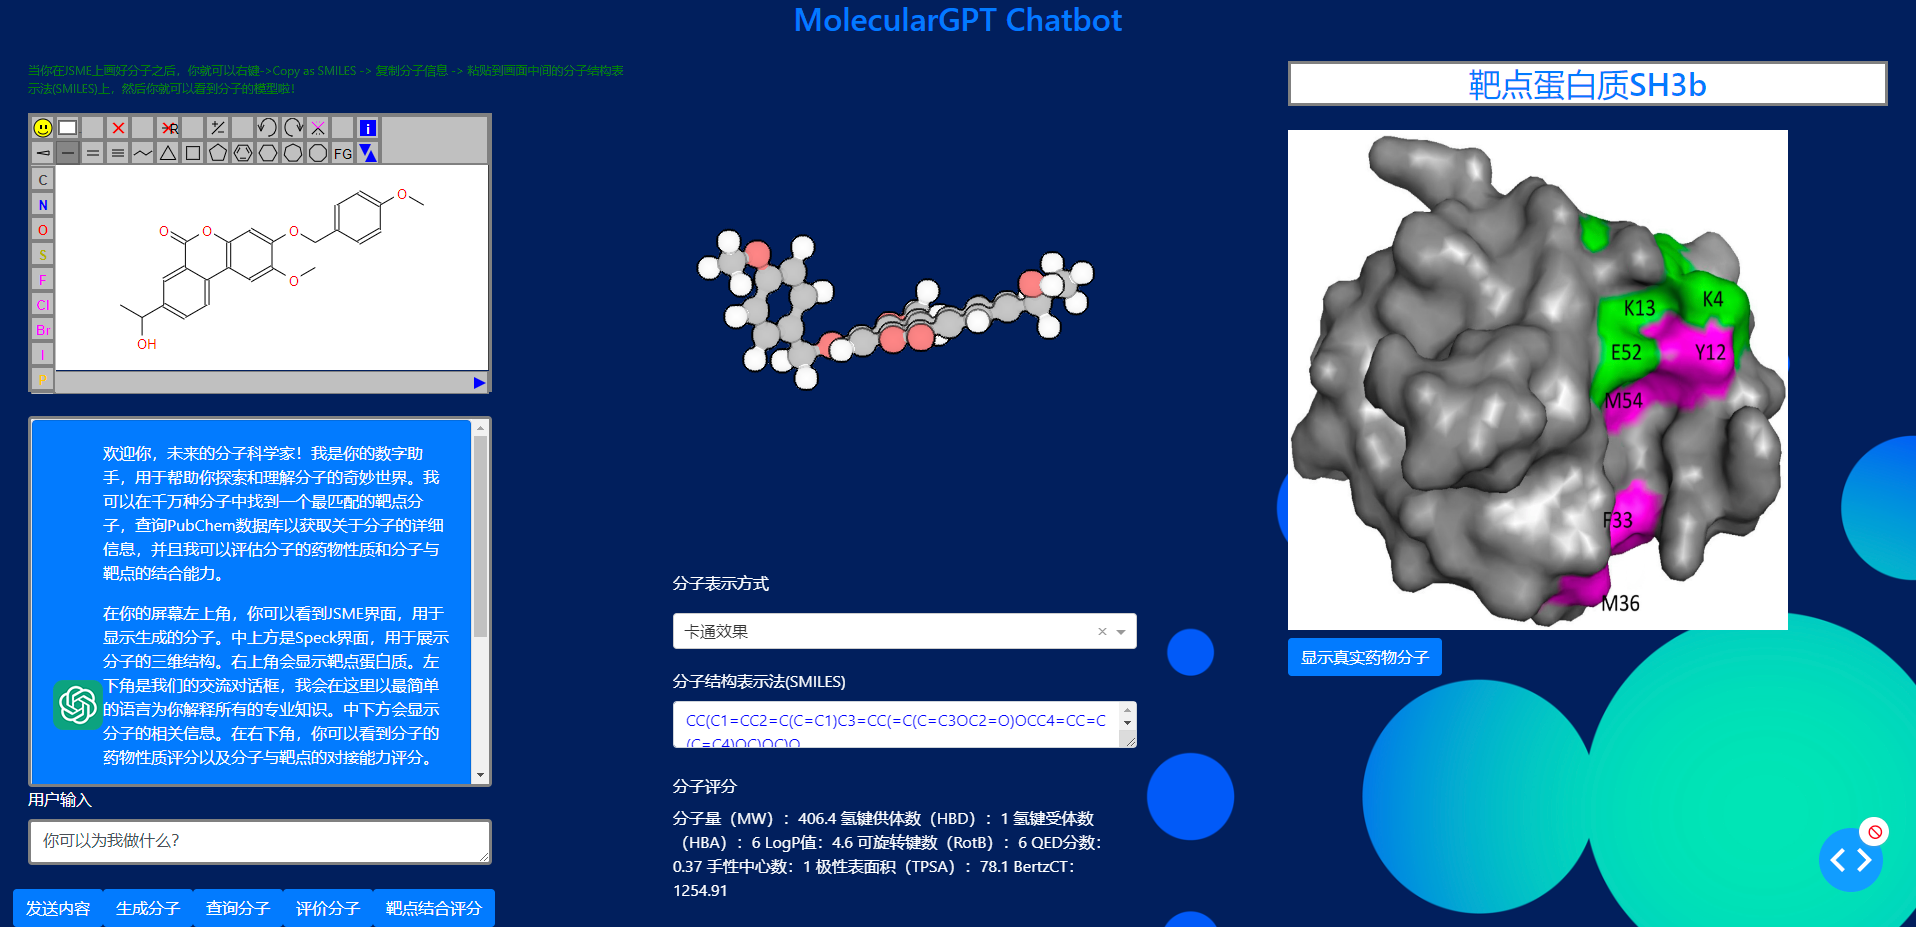Select the single bond tool
Viewport: 1916px width, 927px height.
pyautogui.click(x=67, y=153)
